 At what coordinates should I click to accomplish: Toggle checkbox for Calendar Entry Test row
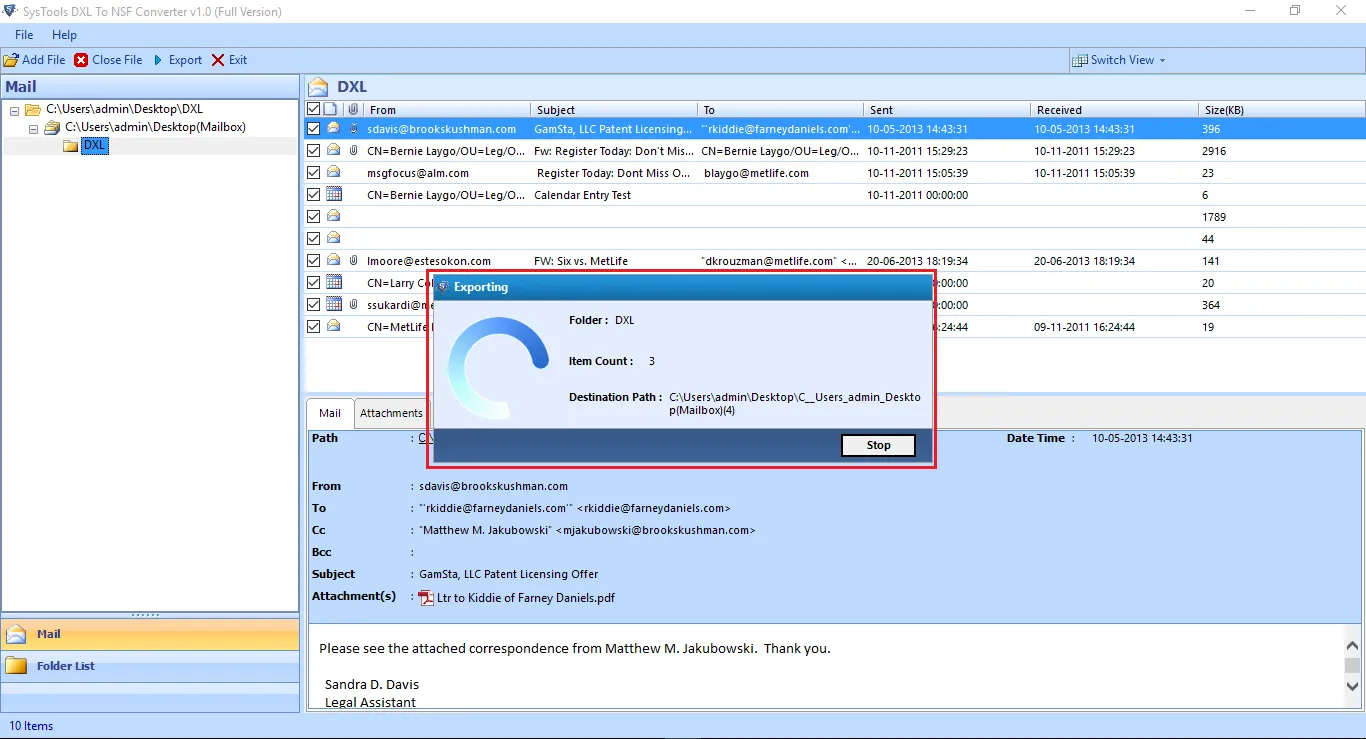(x=314, y=195)
